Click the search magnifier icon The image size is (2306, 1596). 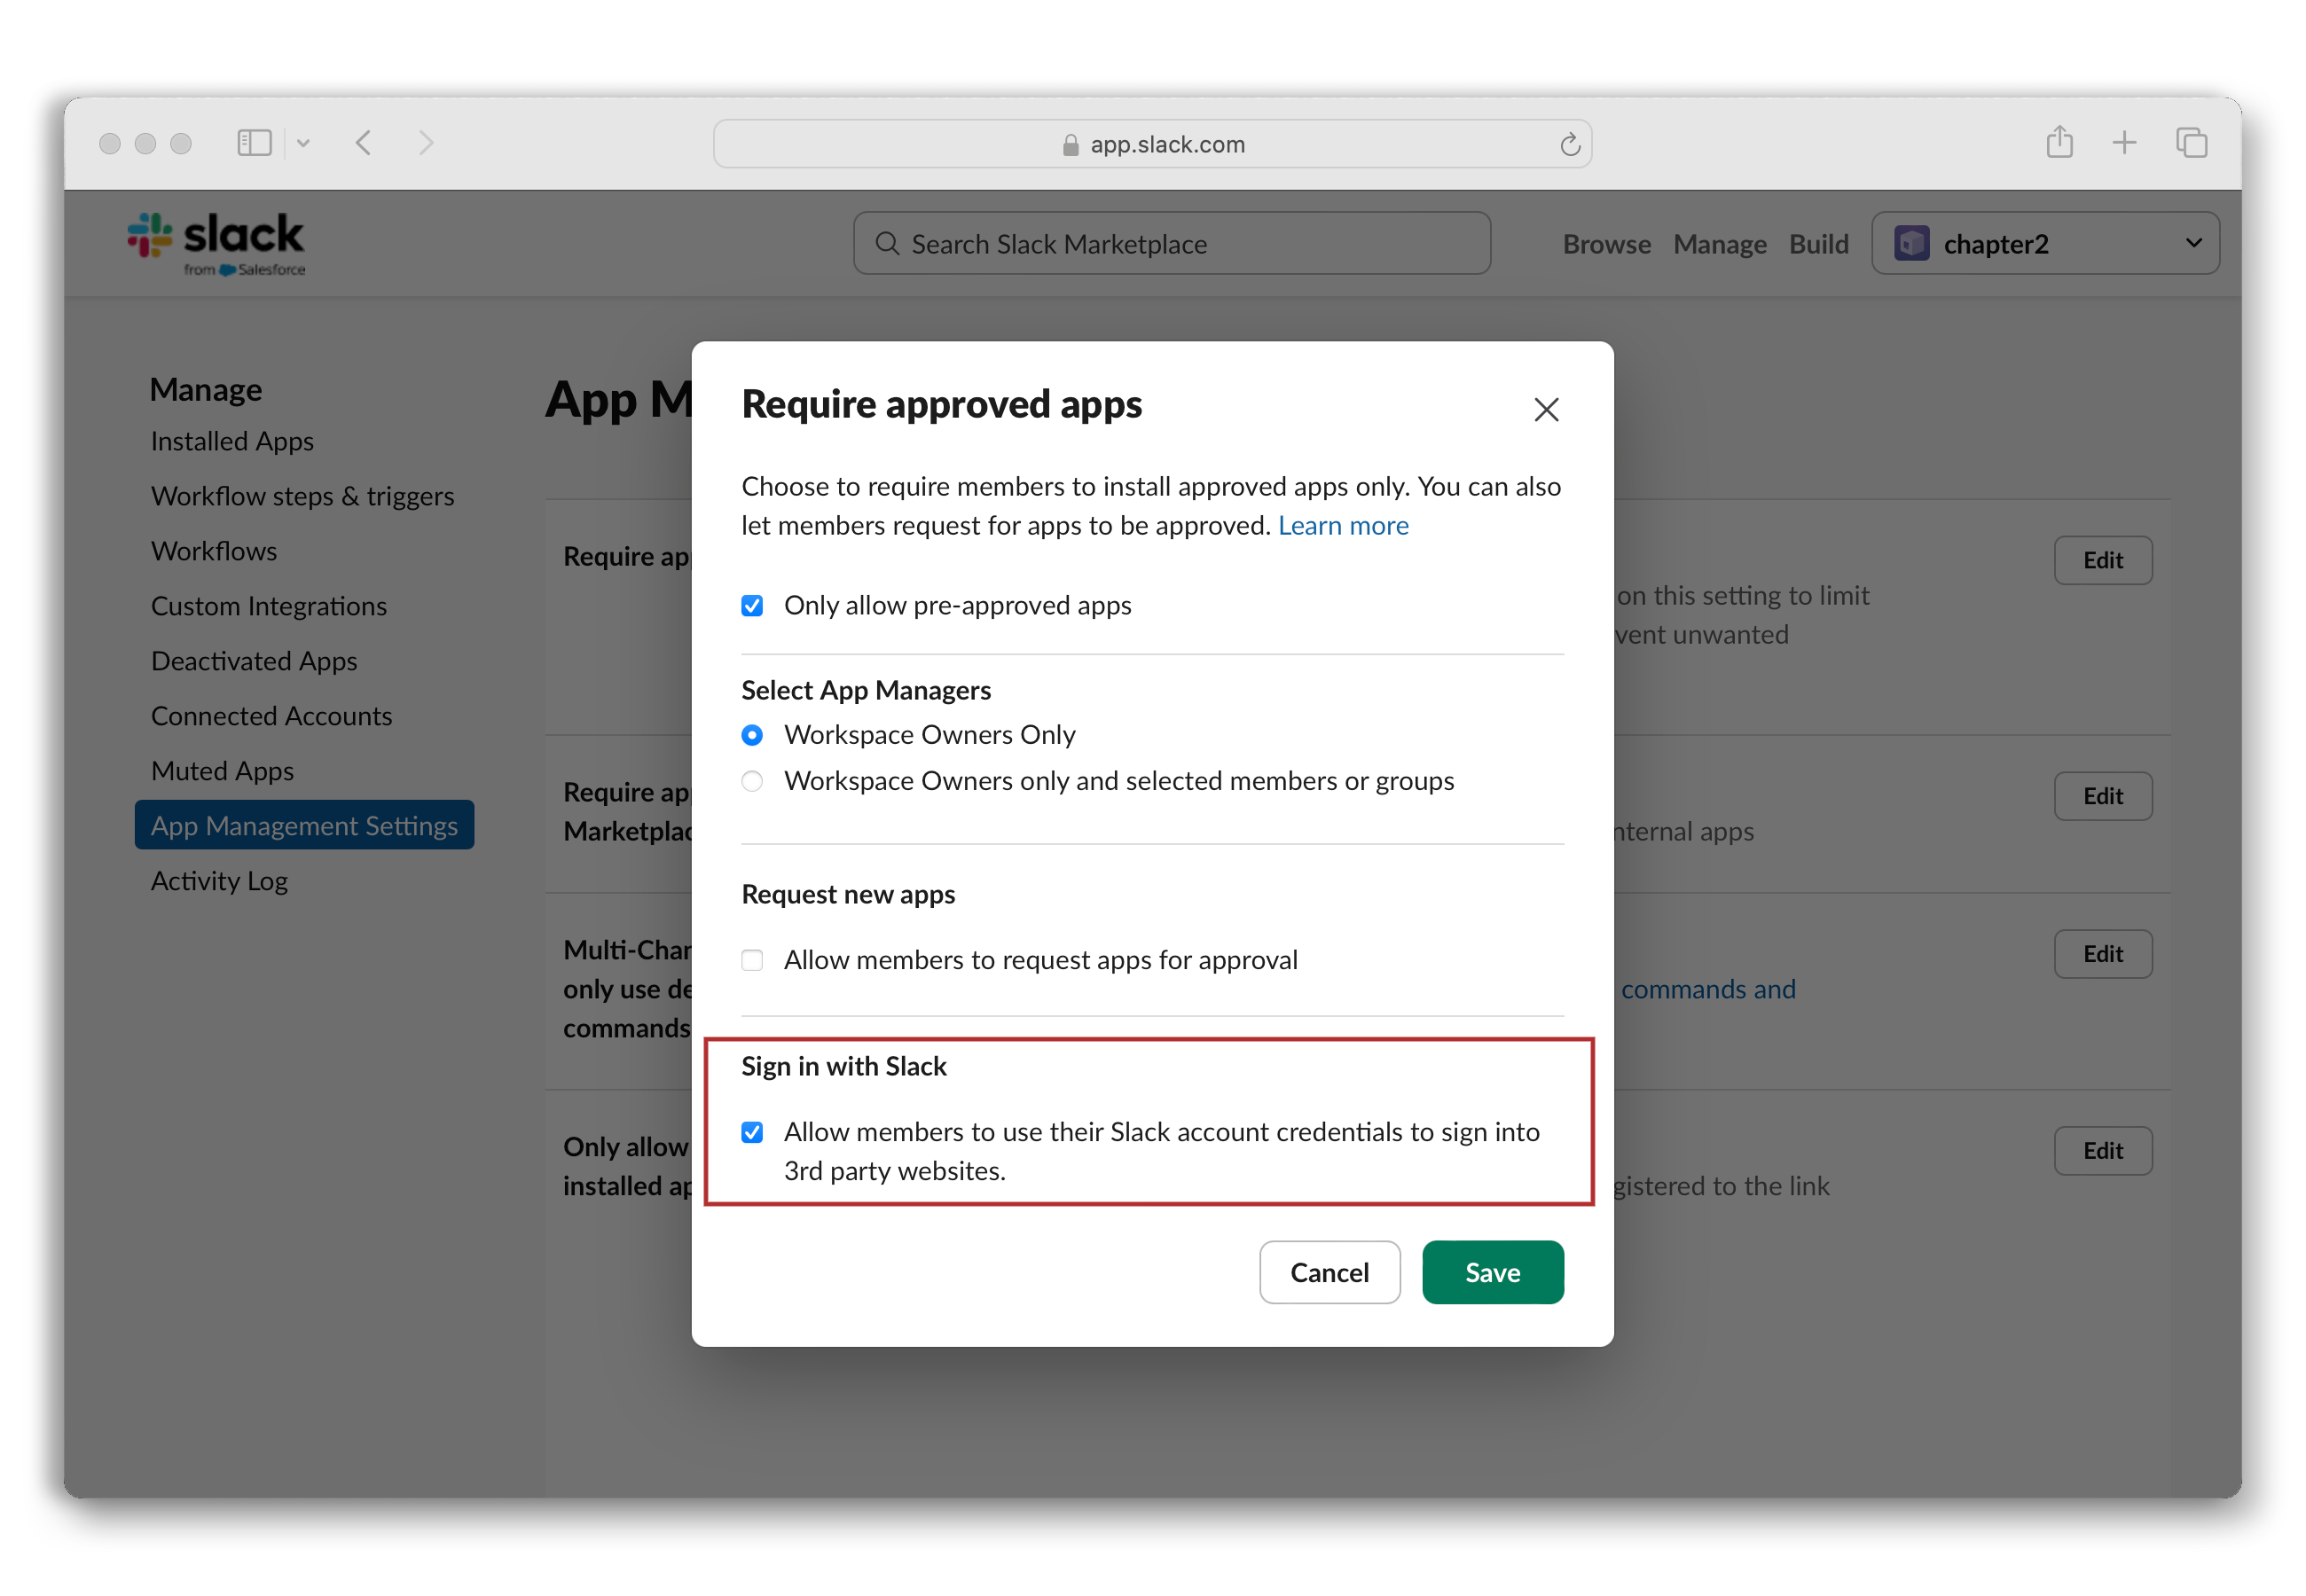click(x=886, y=243)
